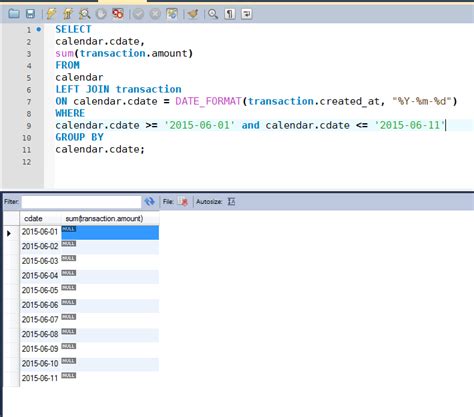Click the current-row arrow beside 2015-06-01
The image size is (474, 417).
(x=9, y=233)
